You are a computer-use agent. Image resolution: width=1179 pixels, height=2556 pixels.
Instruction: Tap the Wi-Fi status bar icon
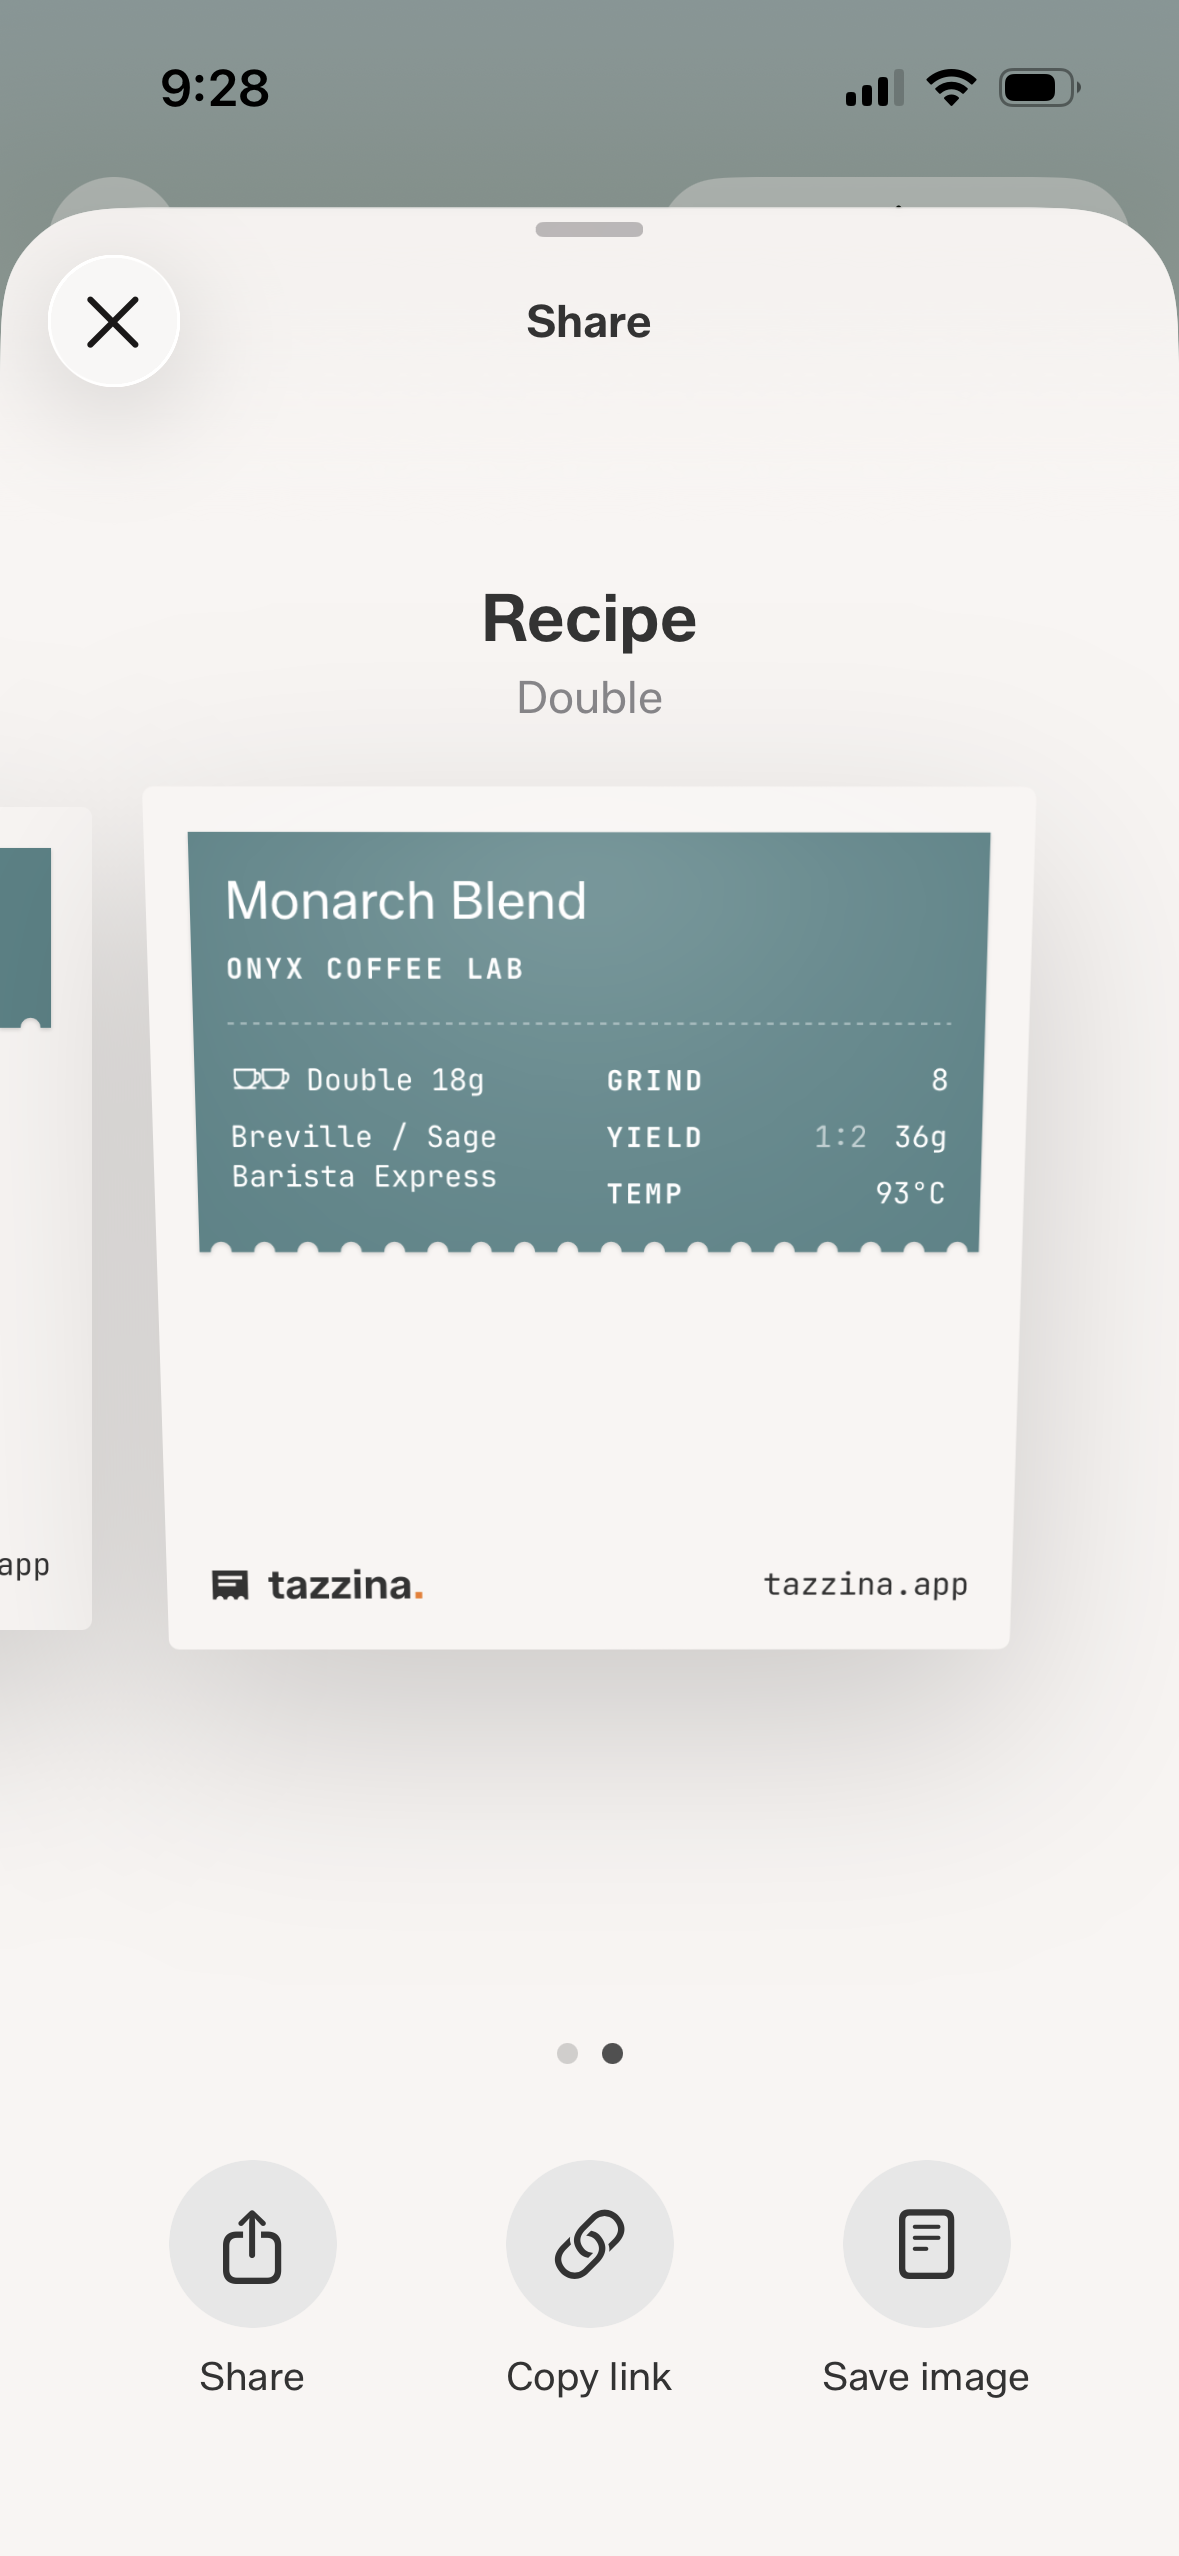click(x=952, y=88)
